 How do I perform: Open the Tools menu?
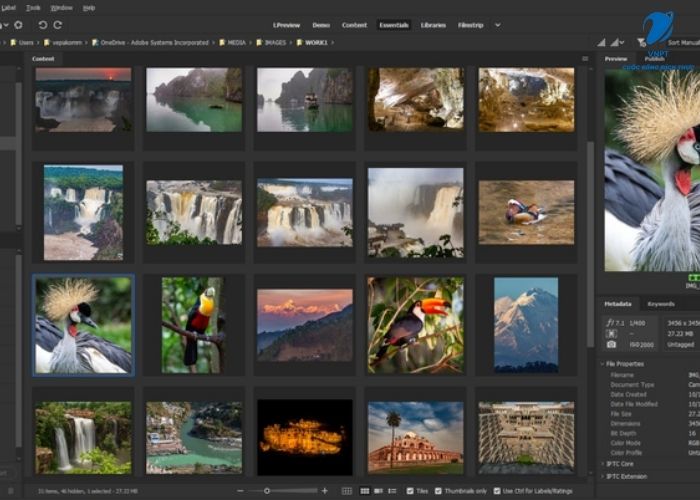pyautogui.click(x=33, y=8)
